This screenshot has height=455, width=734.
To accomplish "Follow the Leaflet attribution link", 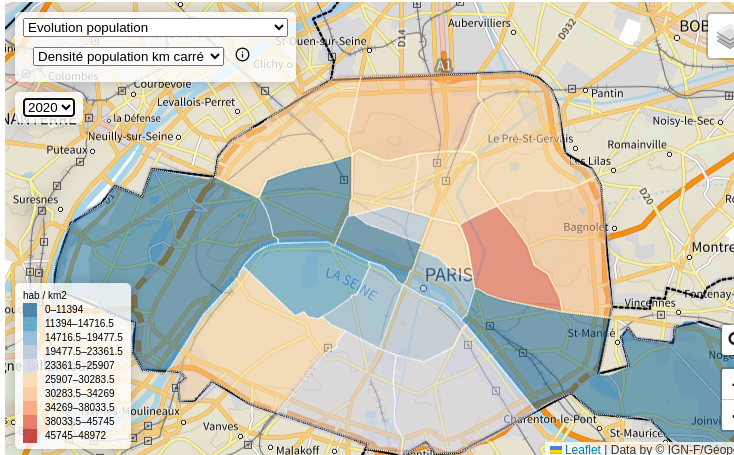I will pyautogui.click(x=582, y=449).
